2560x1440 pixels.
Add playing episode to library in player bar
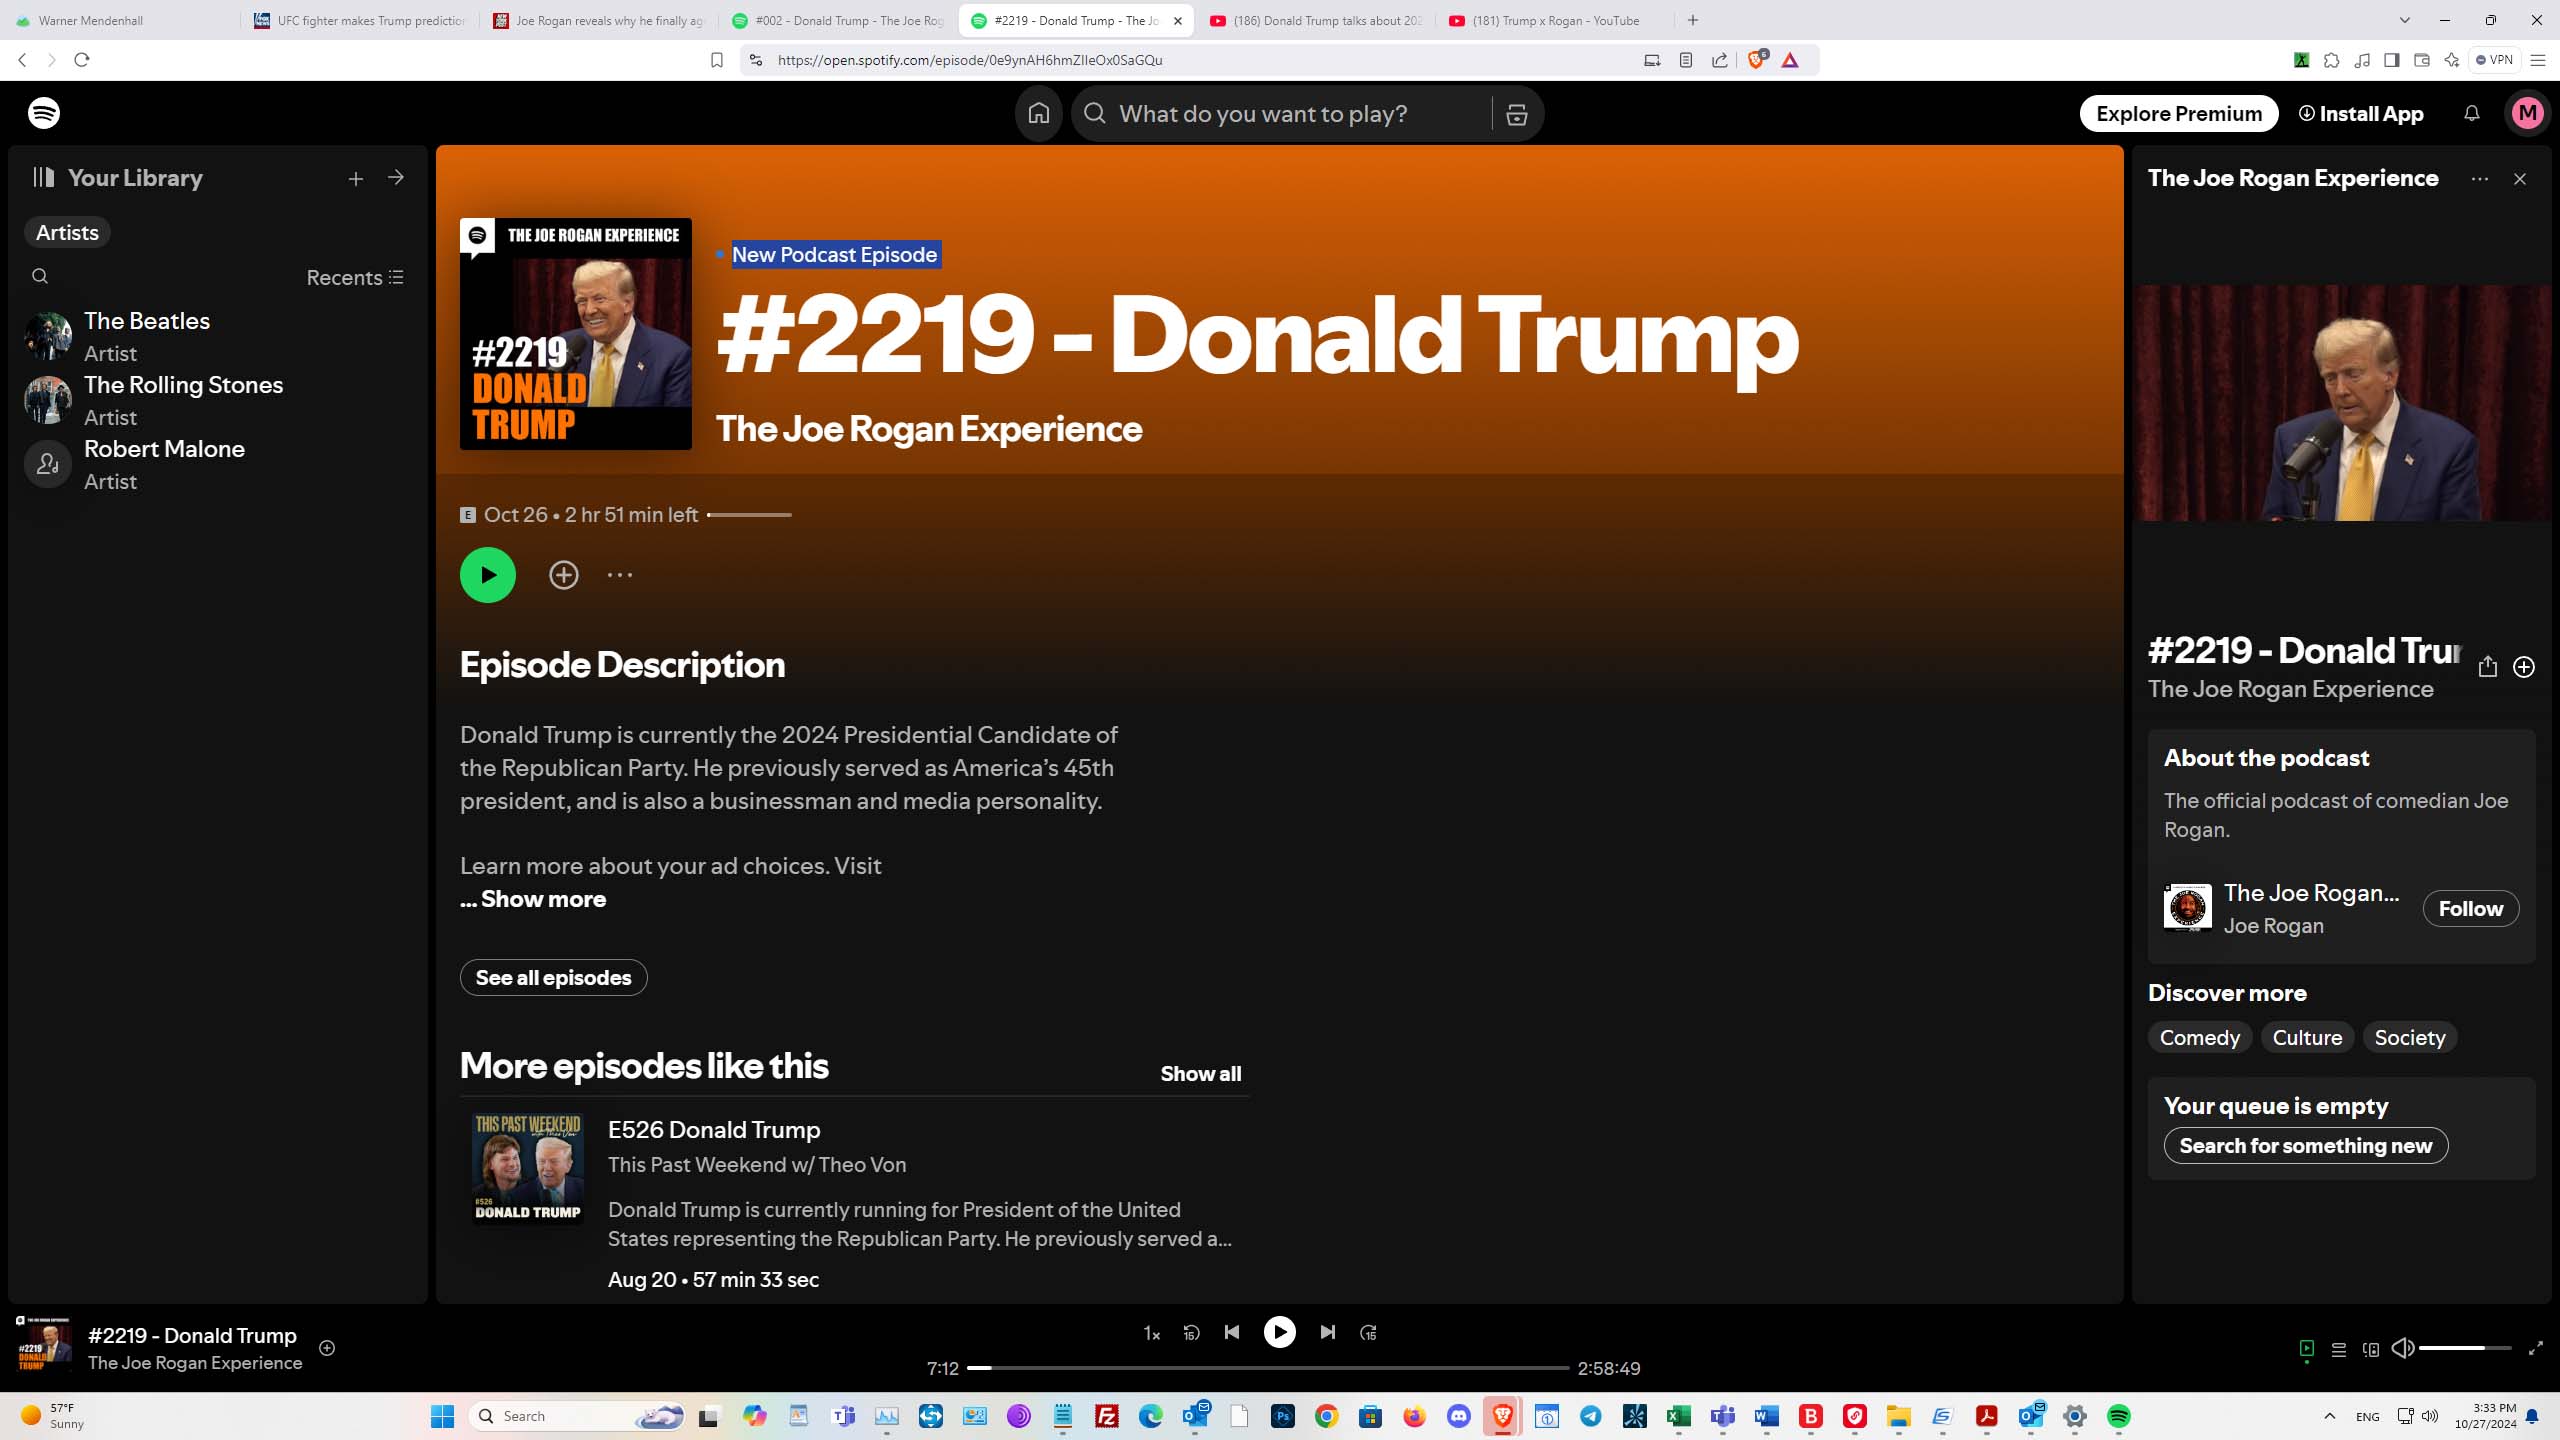326,1348
